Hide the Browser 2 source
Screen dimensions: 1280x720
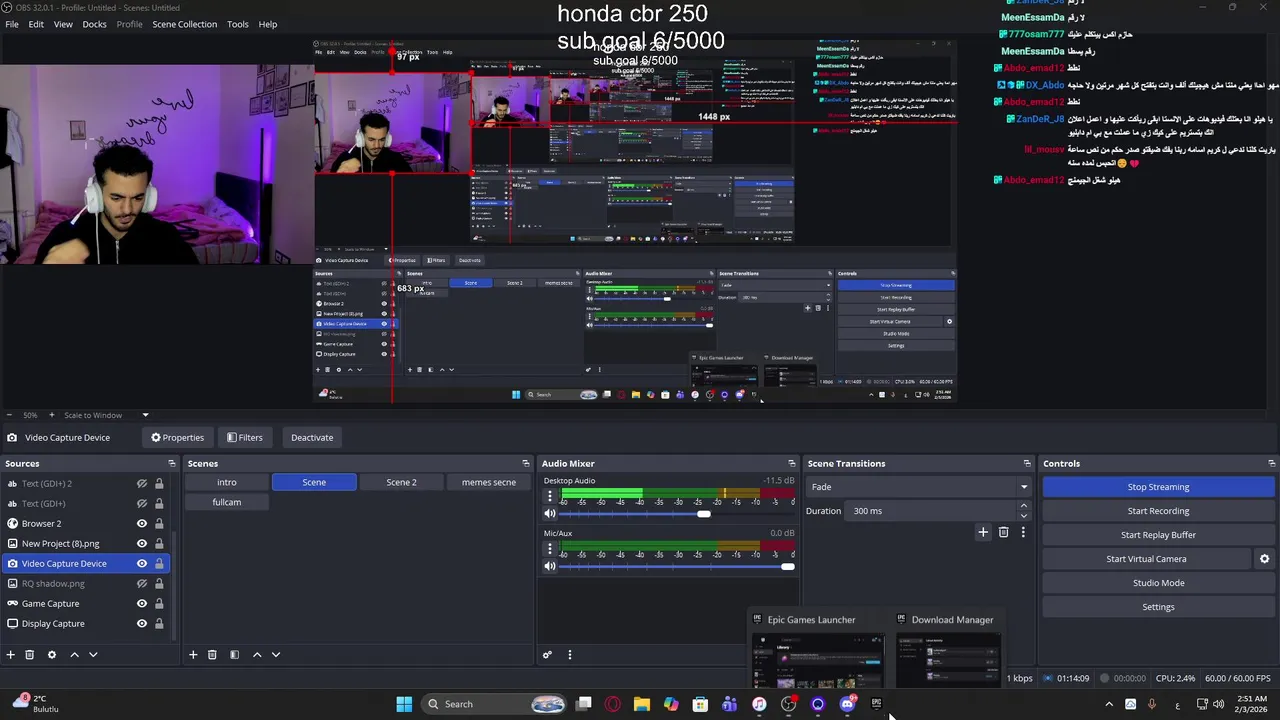(142, 523)
